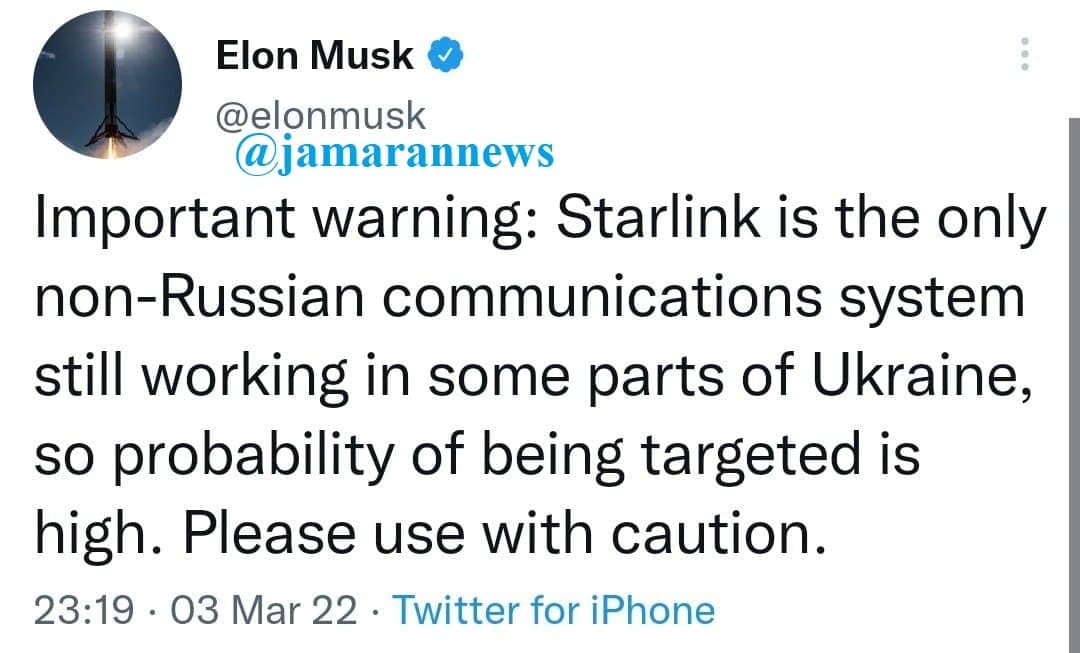Open the three-dot more options menu
Image resolution: width=1080 pixels, height=653 pixels.
coord(1024,54)
